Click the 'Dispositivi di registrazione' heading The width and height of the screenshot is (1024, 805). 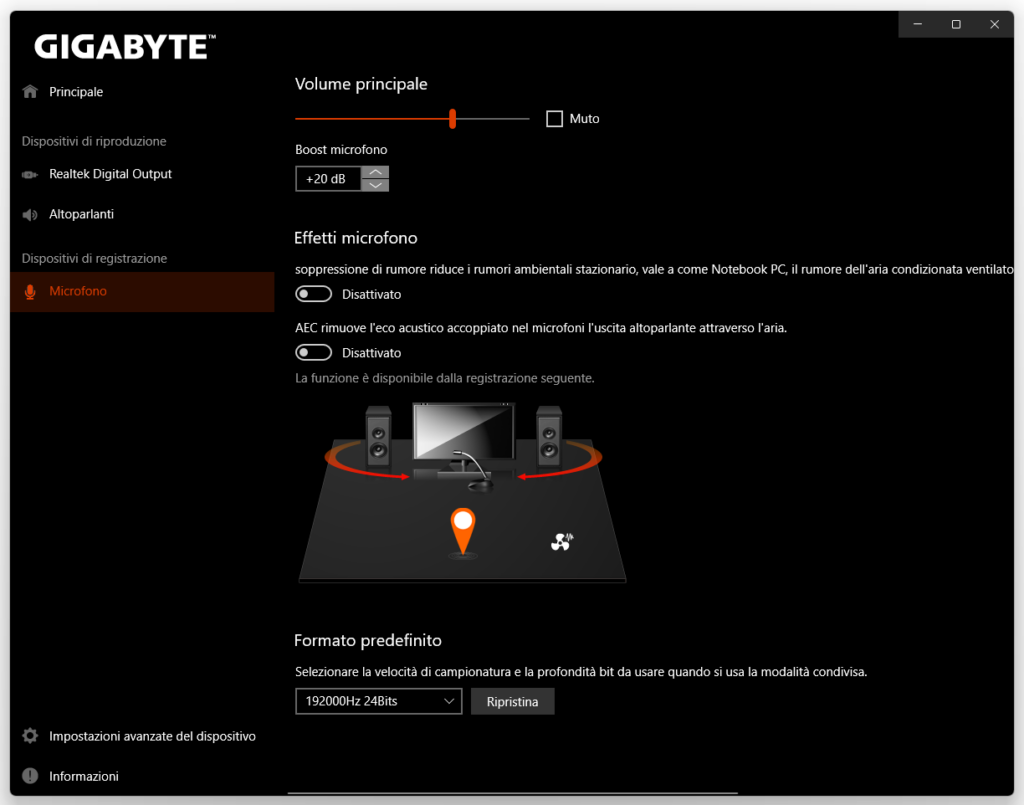coord(94,259)
